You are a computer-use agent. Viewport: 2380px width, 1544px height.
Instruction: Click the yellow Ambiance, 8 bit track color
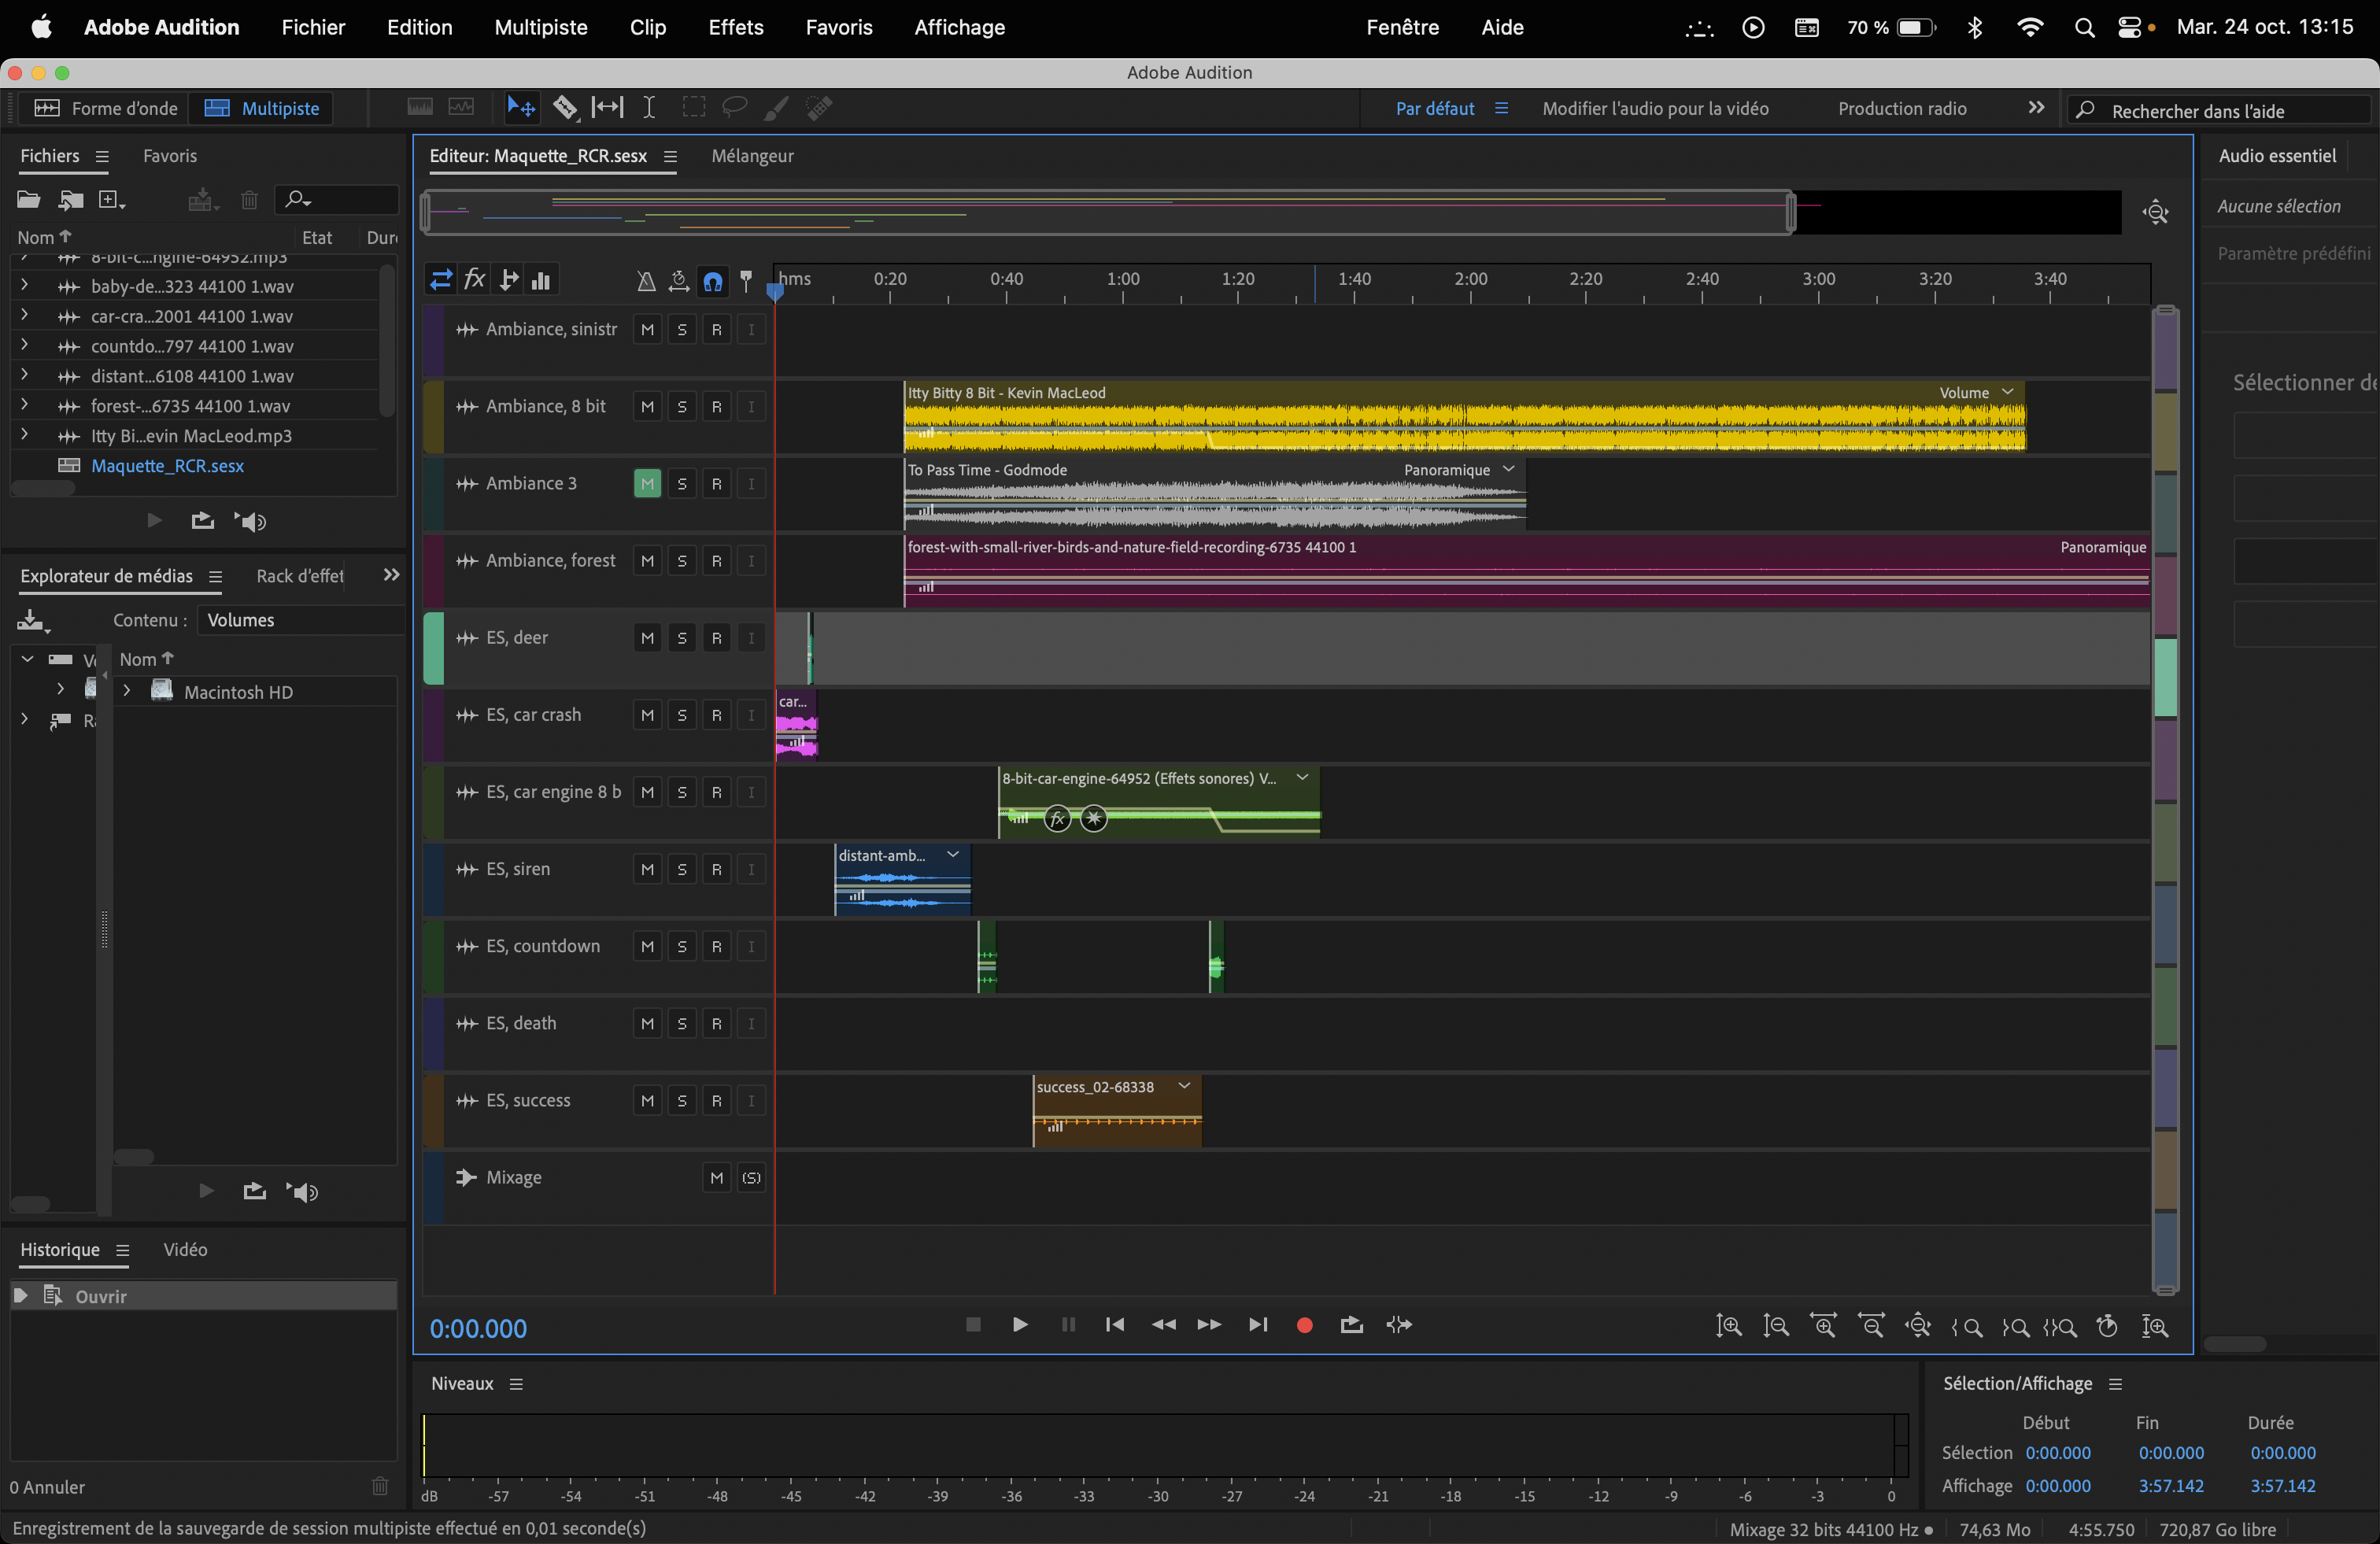tap(433, 416)
